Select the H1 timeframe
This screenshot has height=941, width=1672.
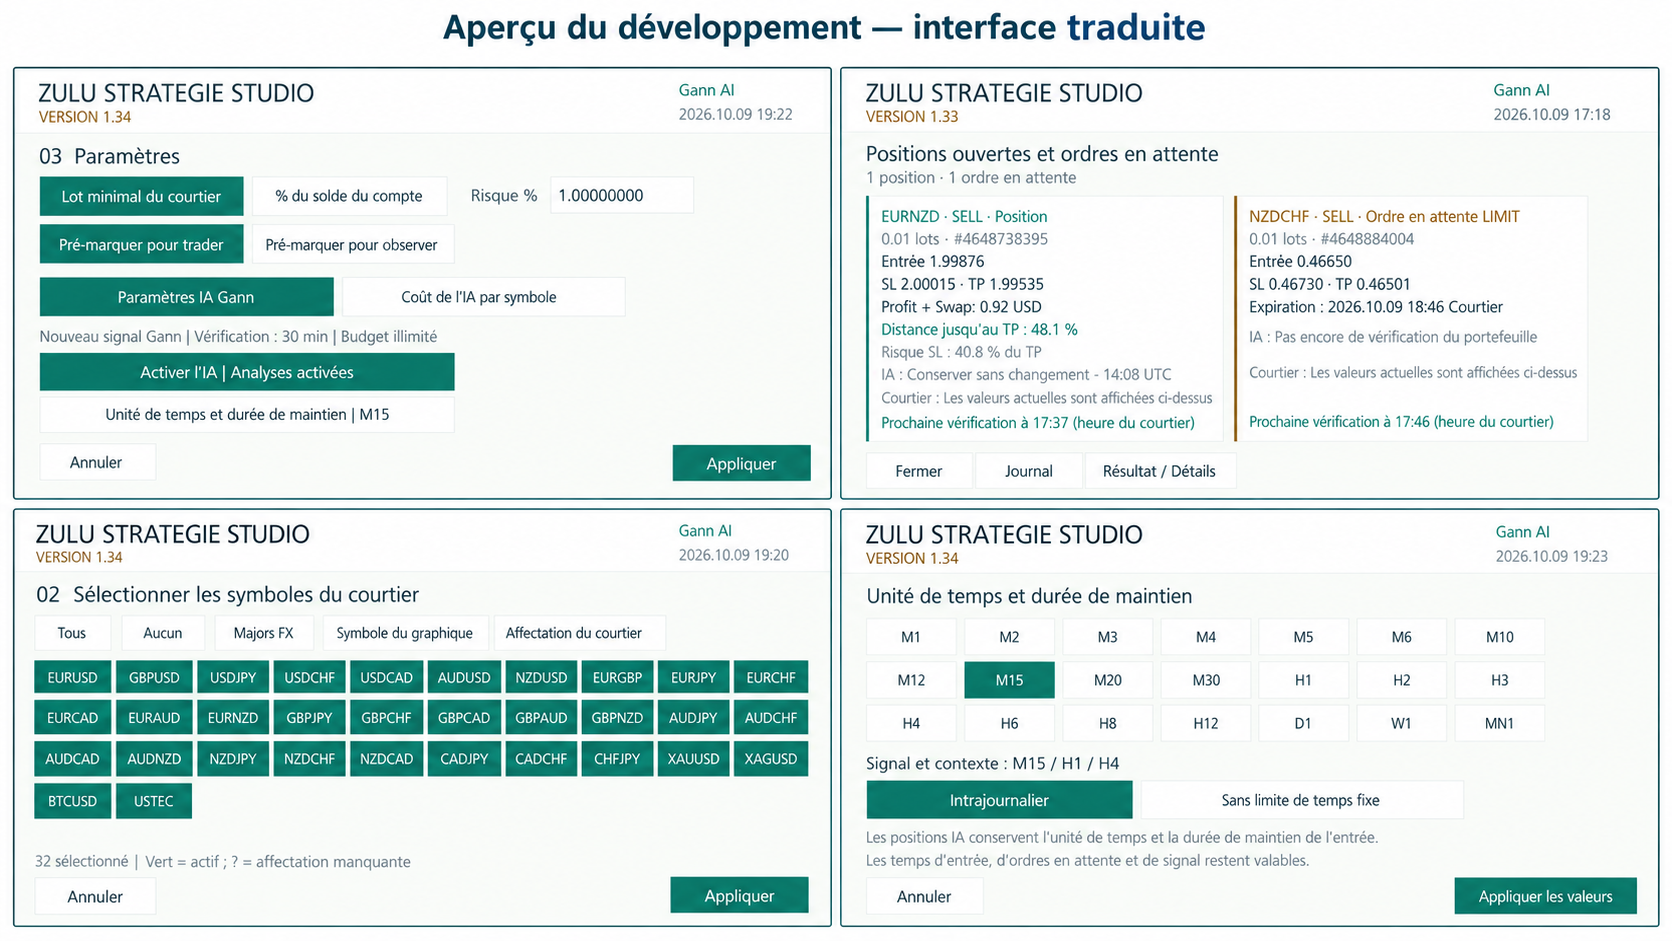(1303, 680)
